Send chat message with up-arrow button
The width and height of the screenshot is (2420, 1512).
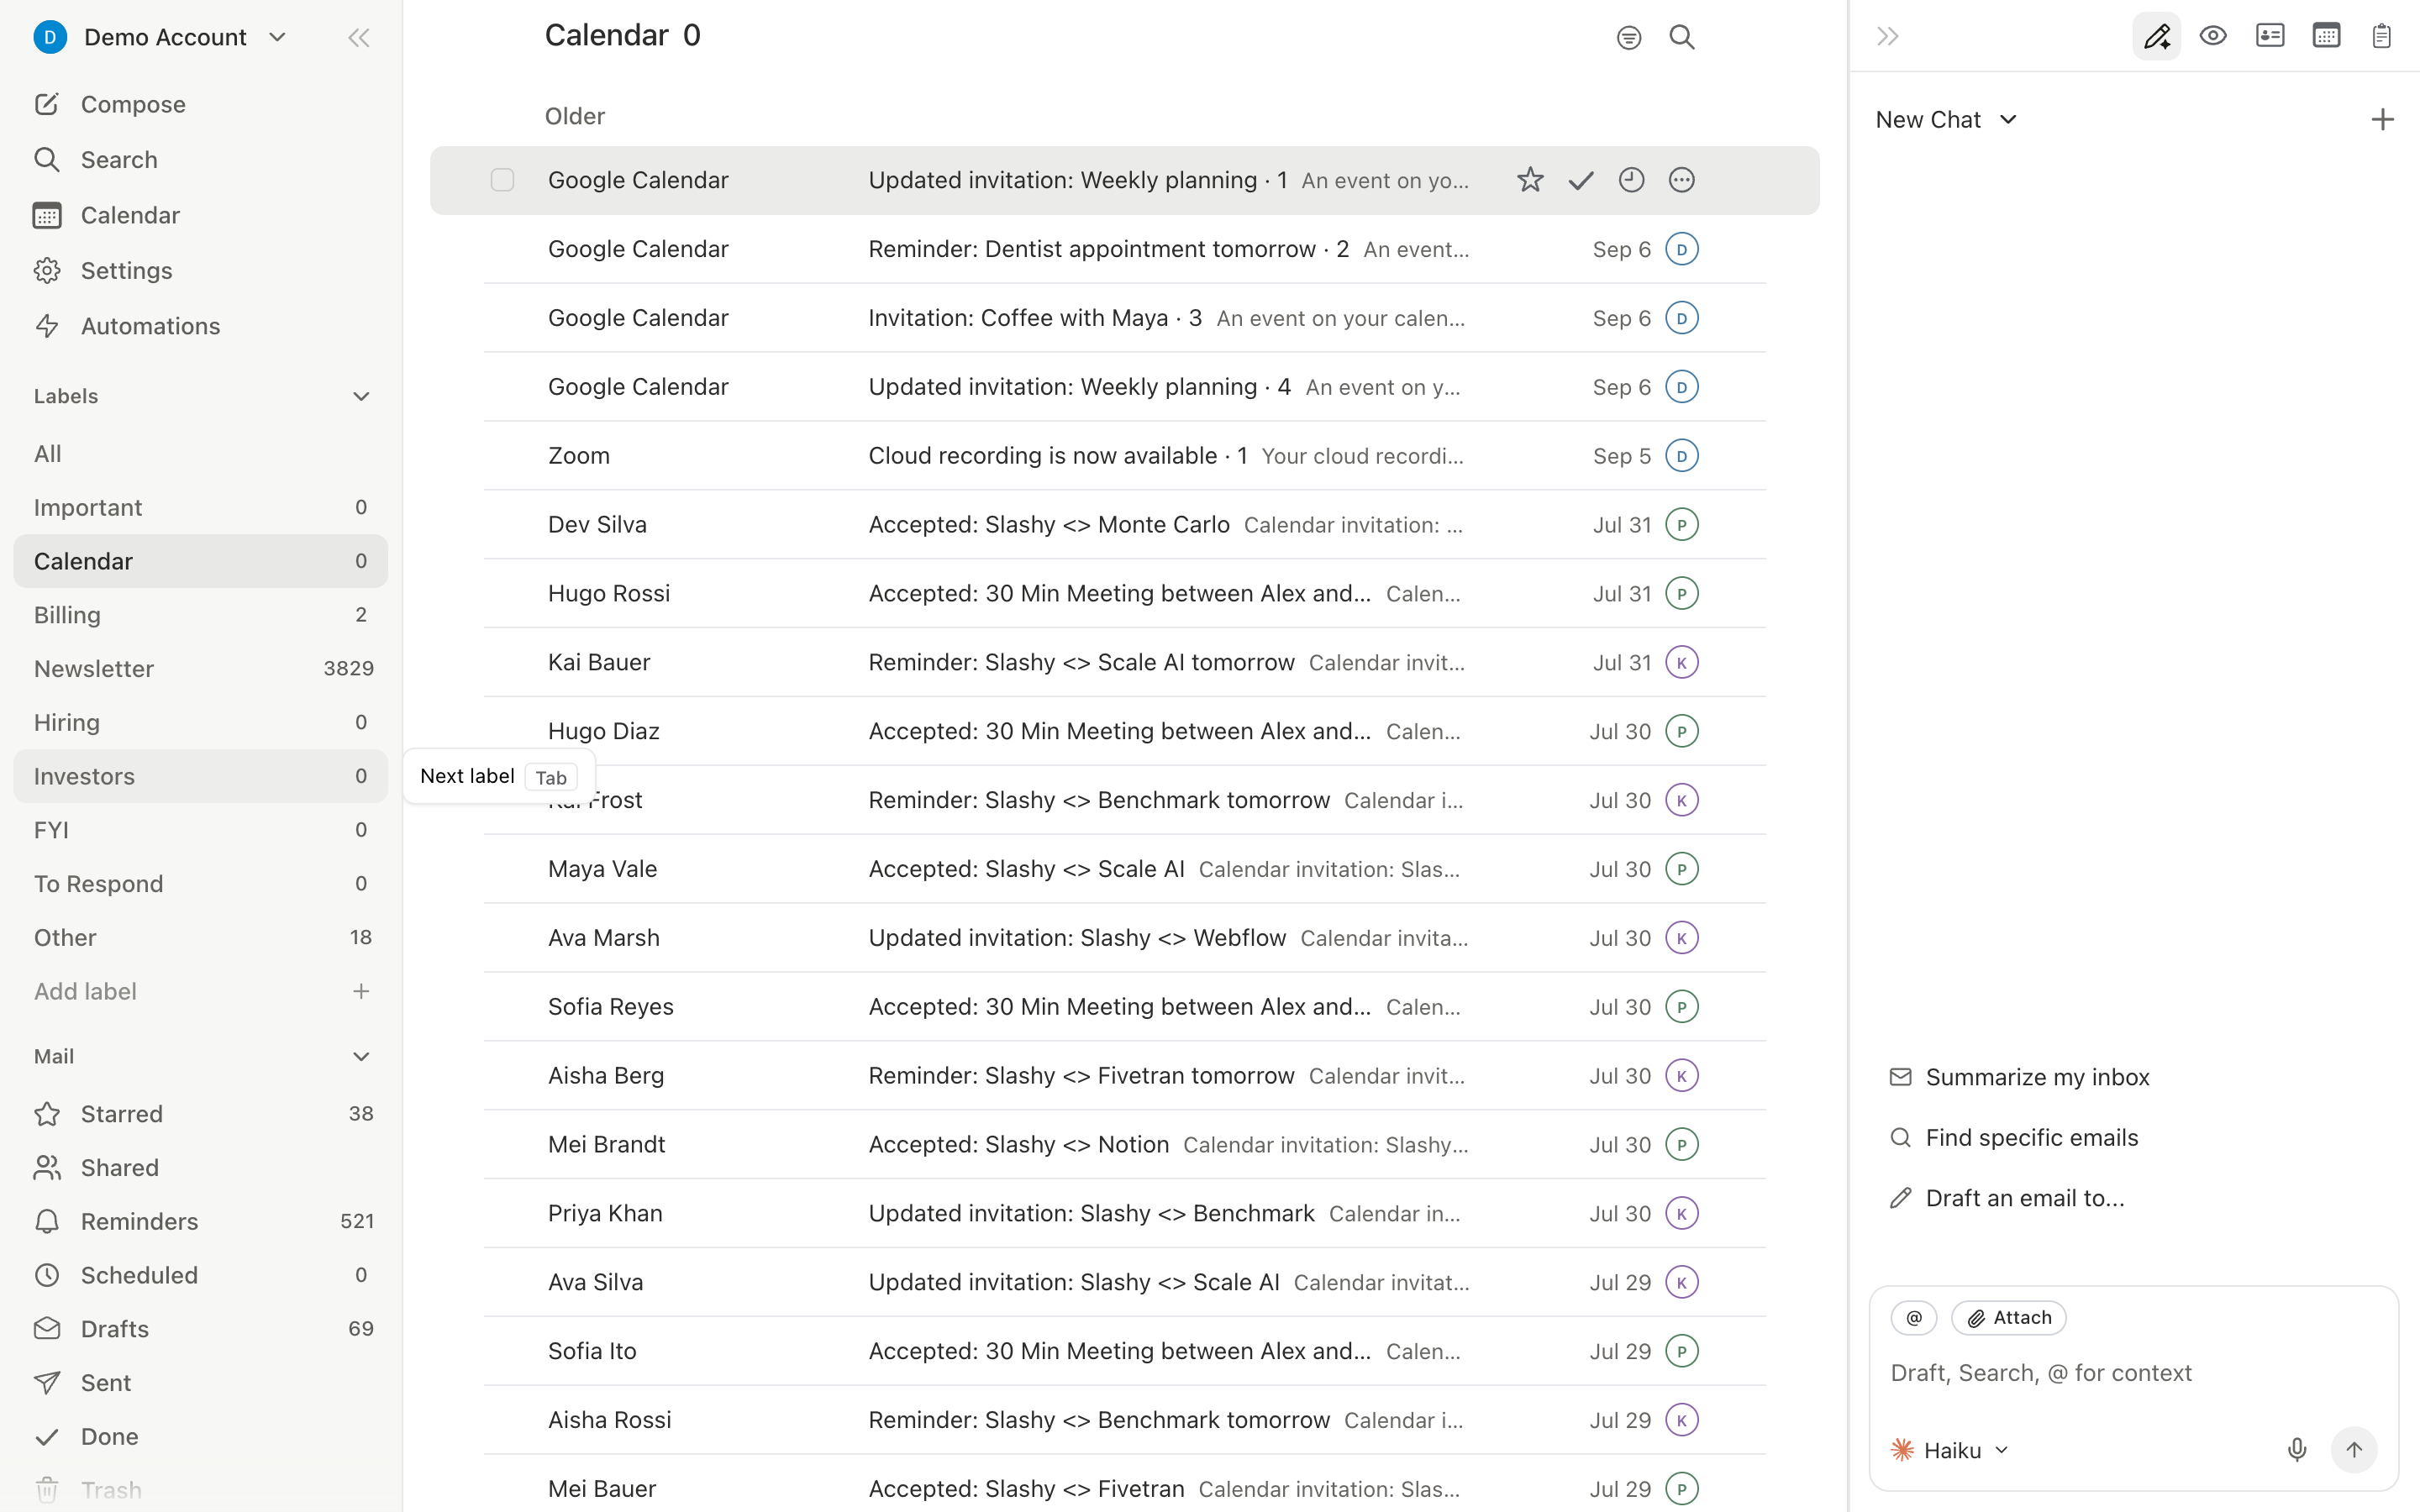pyautogui.click(x=2354, y=1450)
